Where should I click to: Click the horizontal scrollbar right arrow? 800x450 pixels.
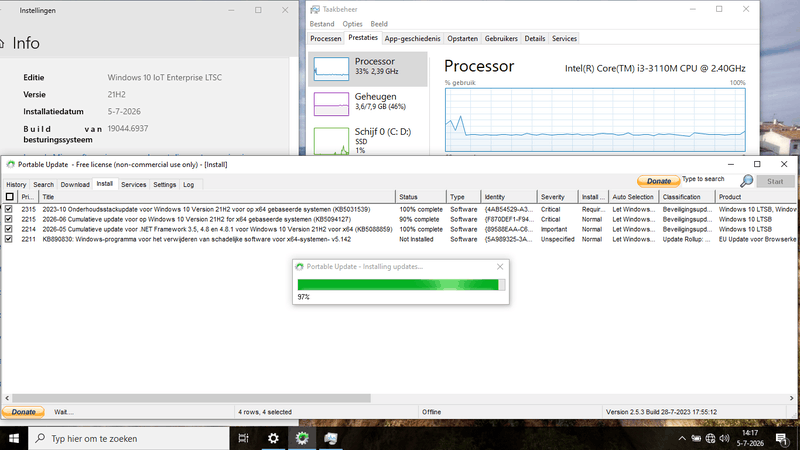(x=791, y=398)
